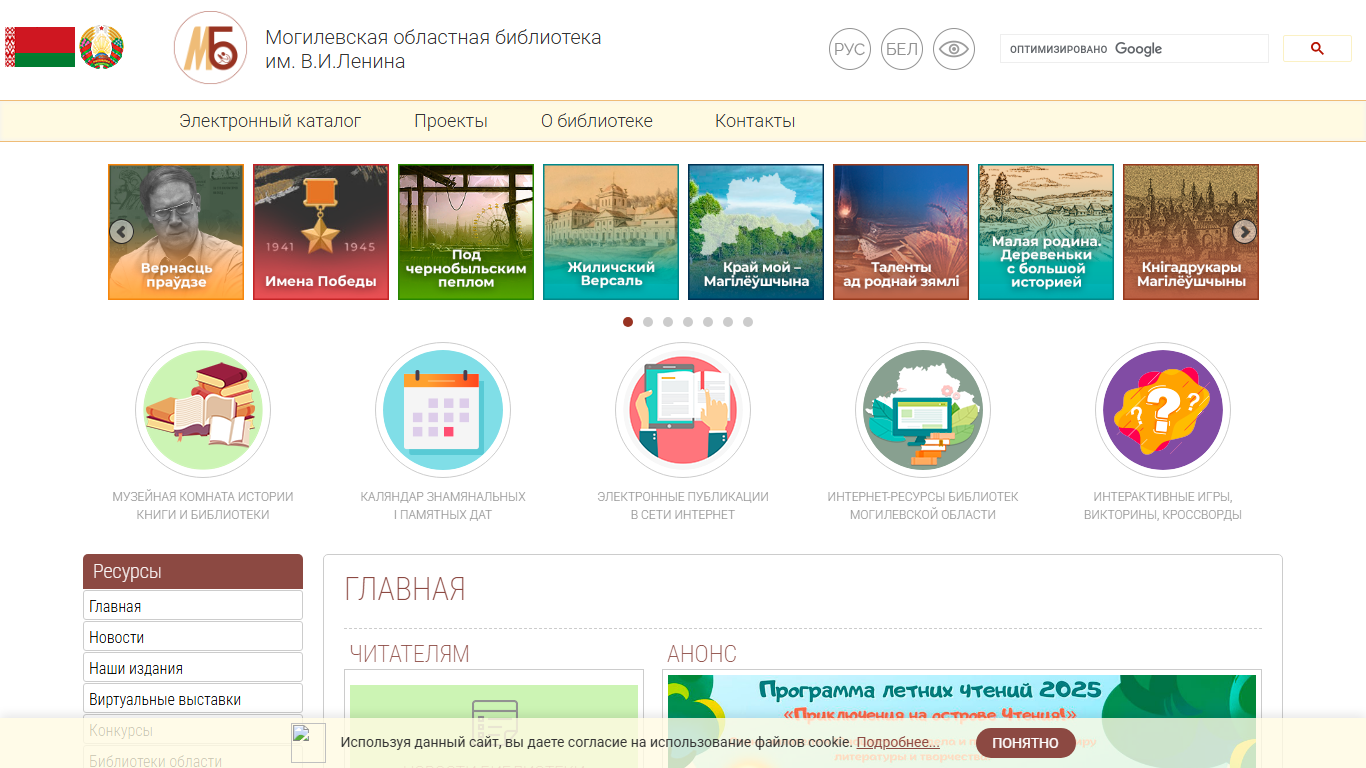Open Электронные публикации в сети интернет link
Image resolution: width=1366 pixels, height=768 pixels.
[683, 506]
